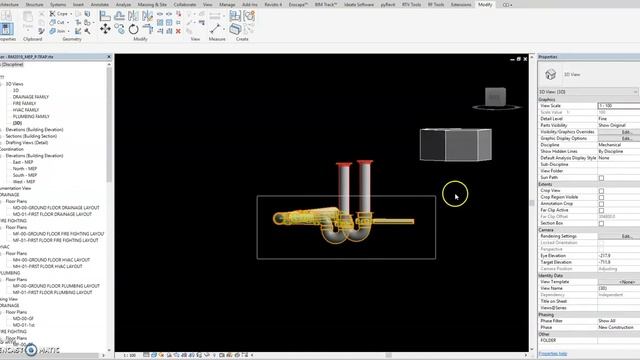Enable the Section Box checkbox
Image resolution: width=640 pixels, height=360 pixels.
[x=601, y=223]
